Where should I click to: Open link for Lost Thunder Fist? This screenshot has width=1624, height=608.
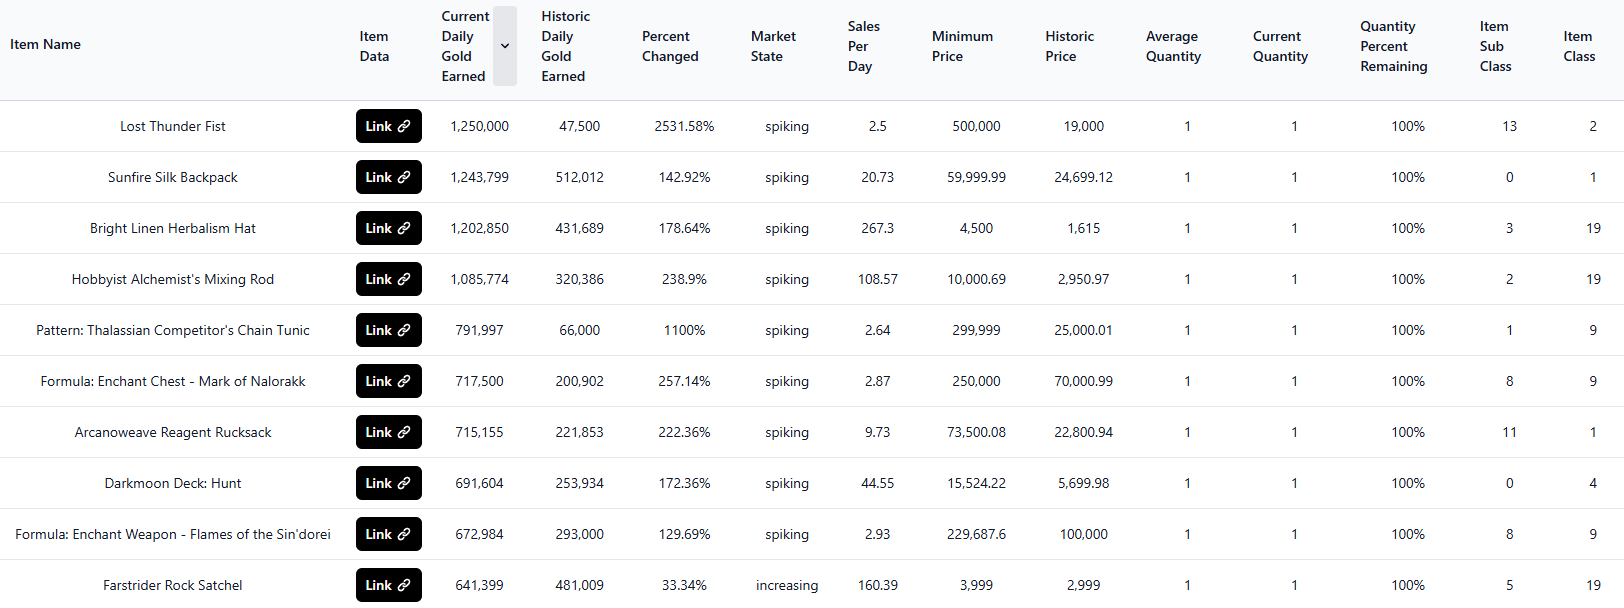click(388, 126)
